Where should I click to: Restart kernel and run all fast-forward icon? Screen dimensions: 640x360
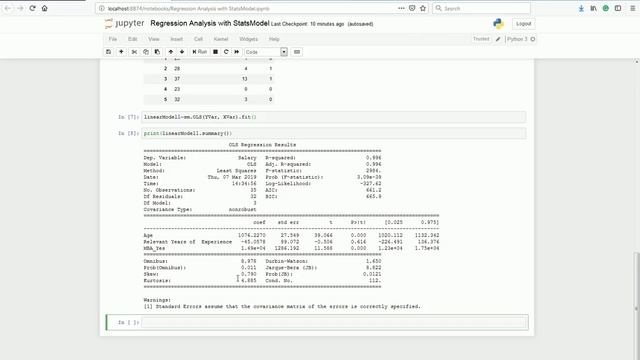[237, 52]
